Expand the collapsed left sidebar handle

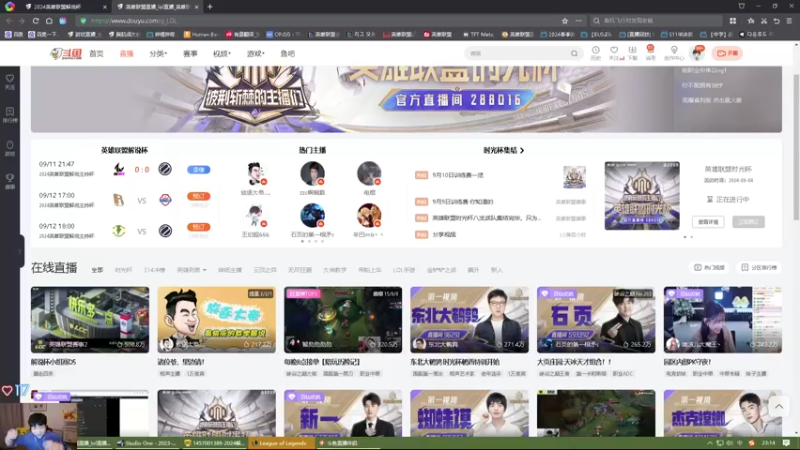tap(20, 252)
